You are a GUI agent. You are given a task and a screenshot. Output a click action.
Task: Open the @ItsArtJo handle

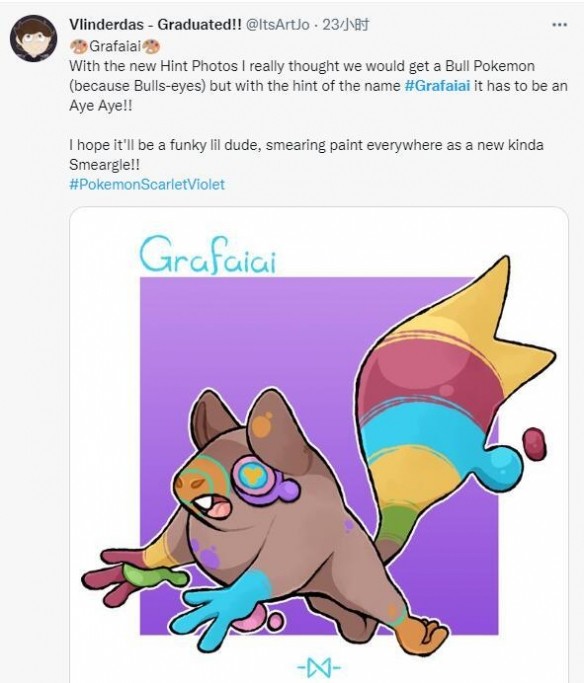(278, 25)
